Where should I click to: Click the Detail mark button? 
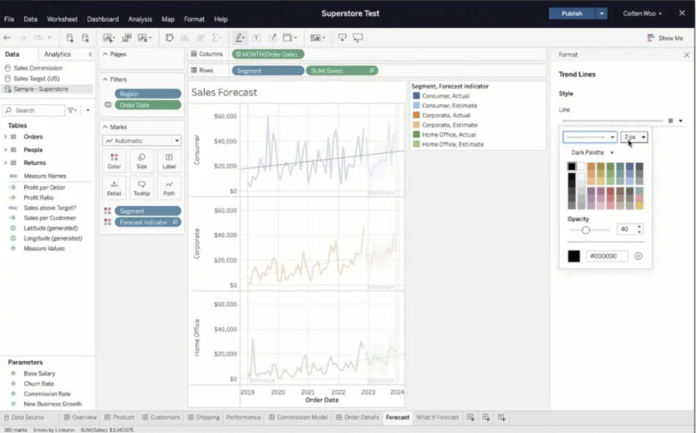click(114, 187)
